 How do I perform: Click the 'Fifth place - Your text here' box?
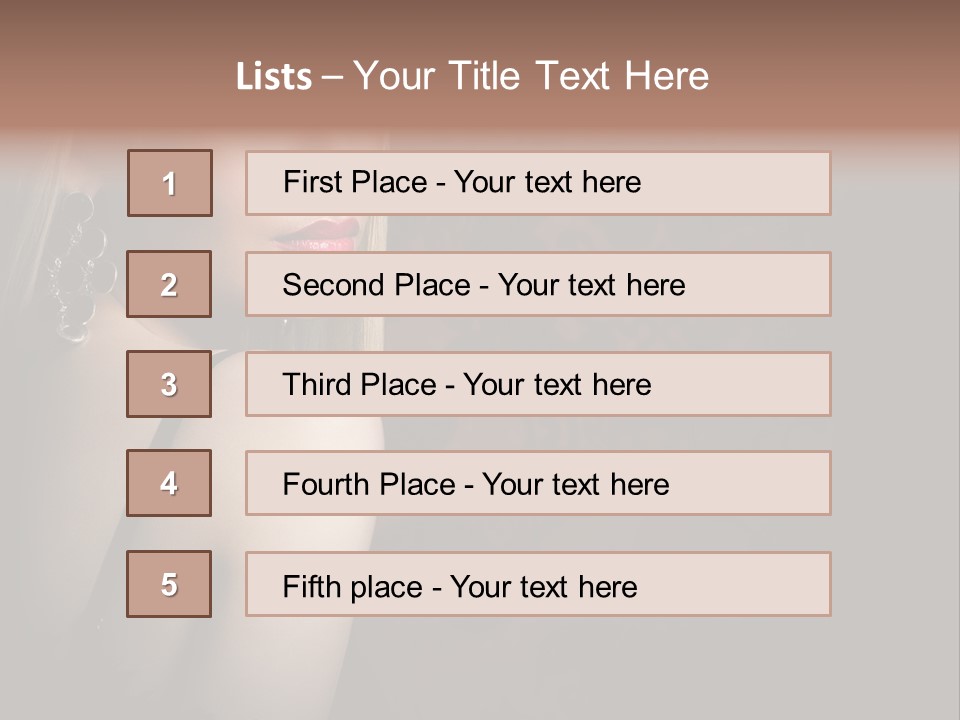tap(538, 584)
